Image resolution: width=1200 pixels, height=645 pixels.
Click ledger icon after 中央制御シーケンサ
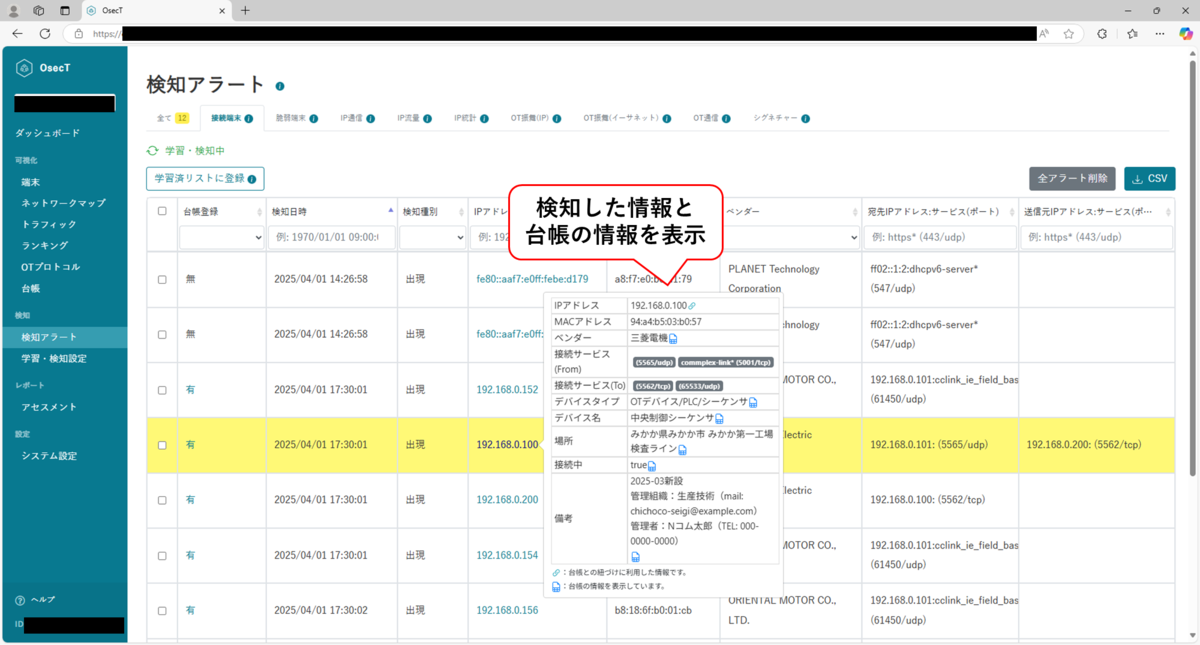click(719, 419)
